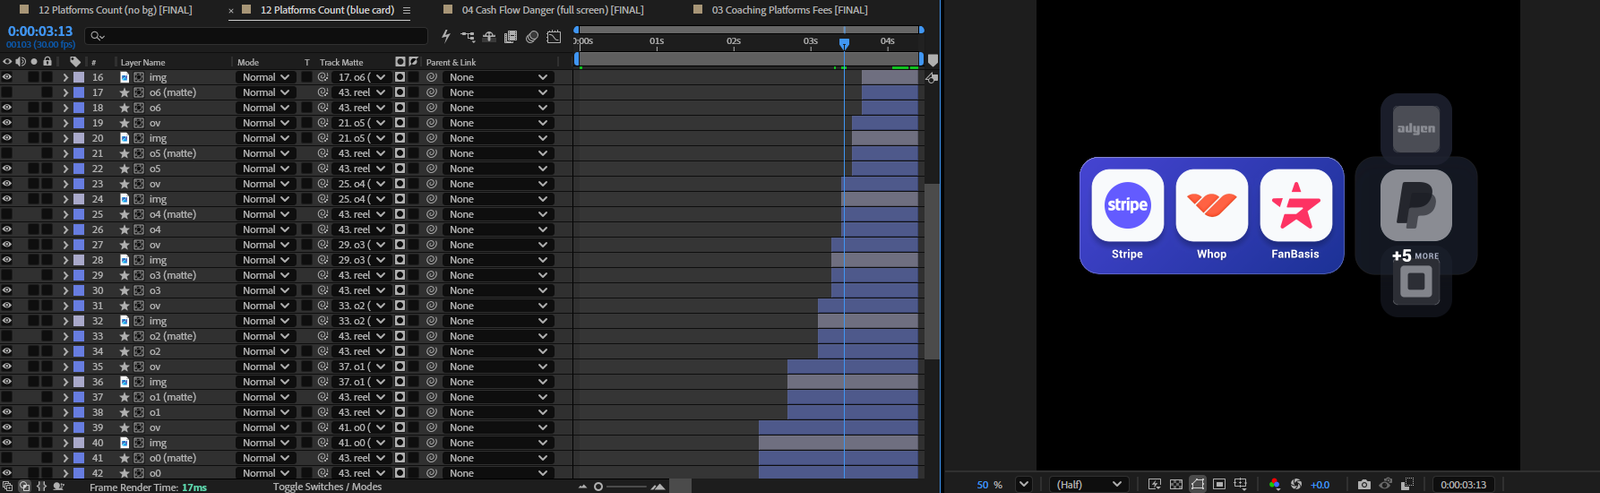Switch to 03 Coaching Platforms Fees tab

[x=790, y=10]
